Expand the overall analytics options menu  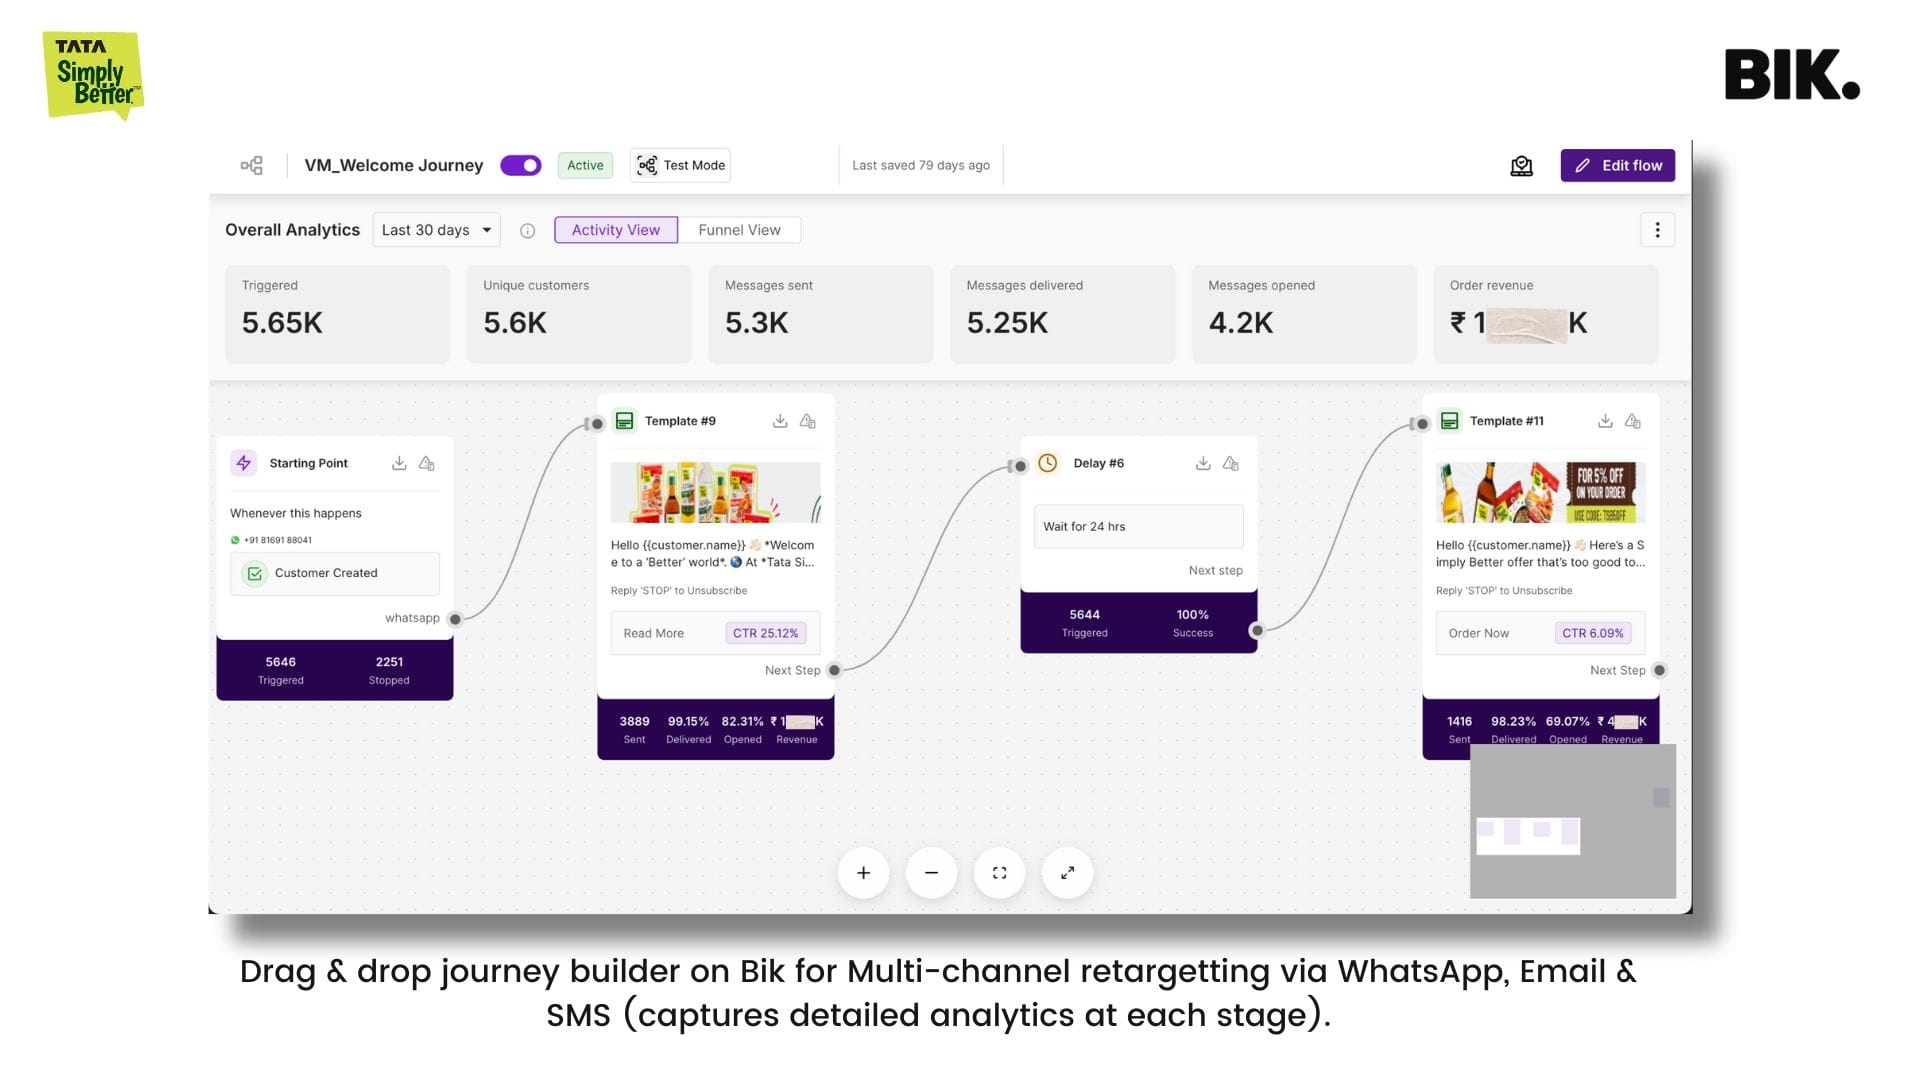tap(1658, 229)
